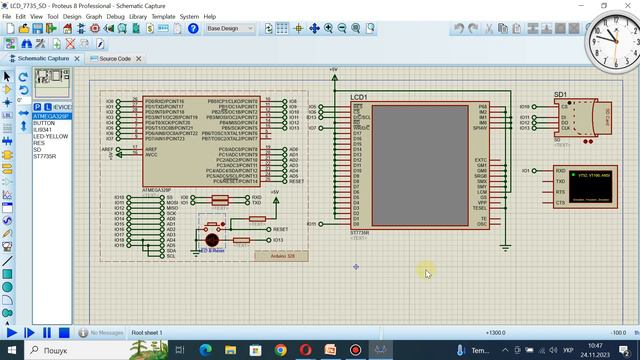Select Graph Mode chart tool
The image size is (640, 360).
tap(7, 195)
